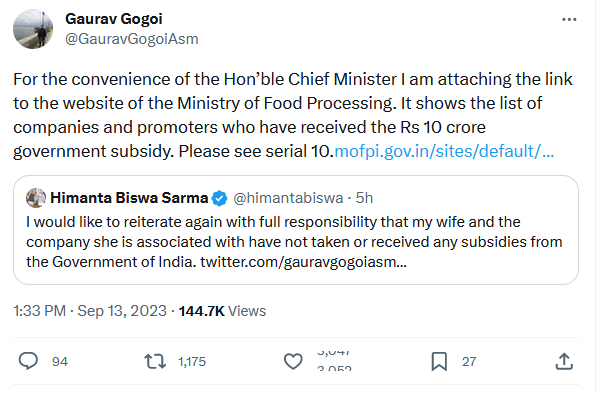Viewport: 607px width, 394px height.
Task: Click Himanta Biswa Sarma's verified badge
Action: click(x=220, y=198)
